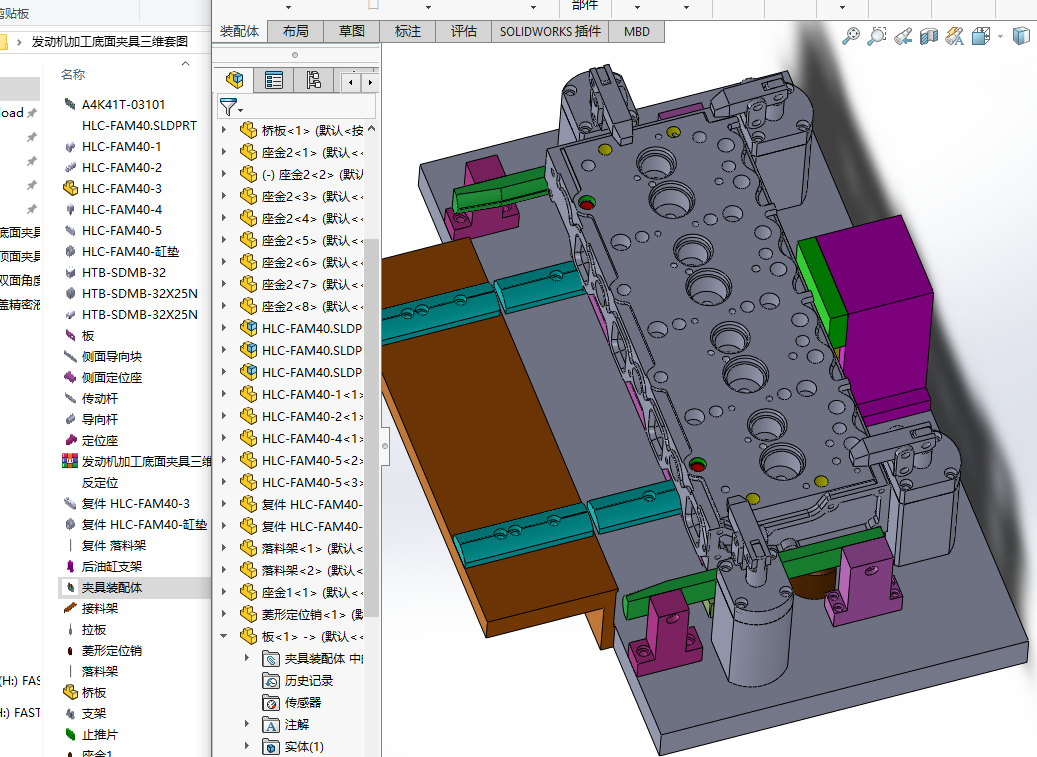Open the SOLIDWORKS 插件 tab
The image size is (1037, 757).
(550, 31)
